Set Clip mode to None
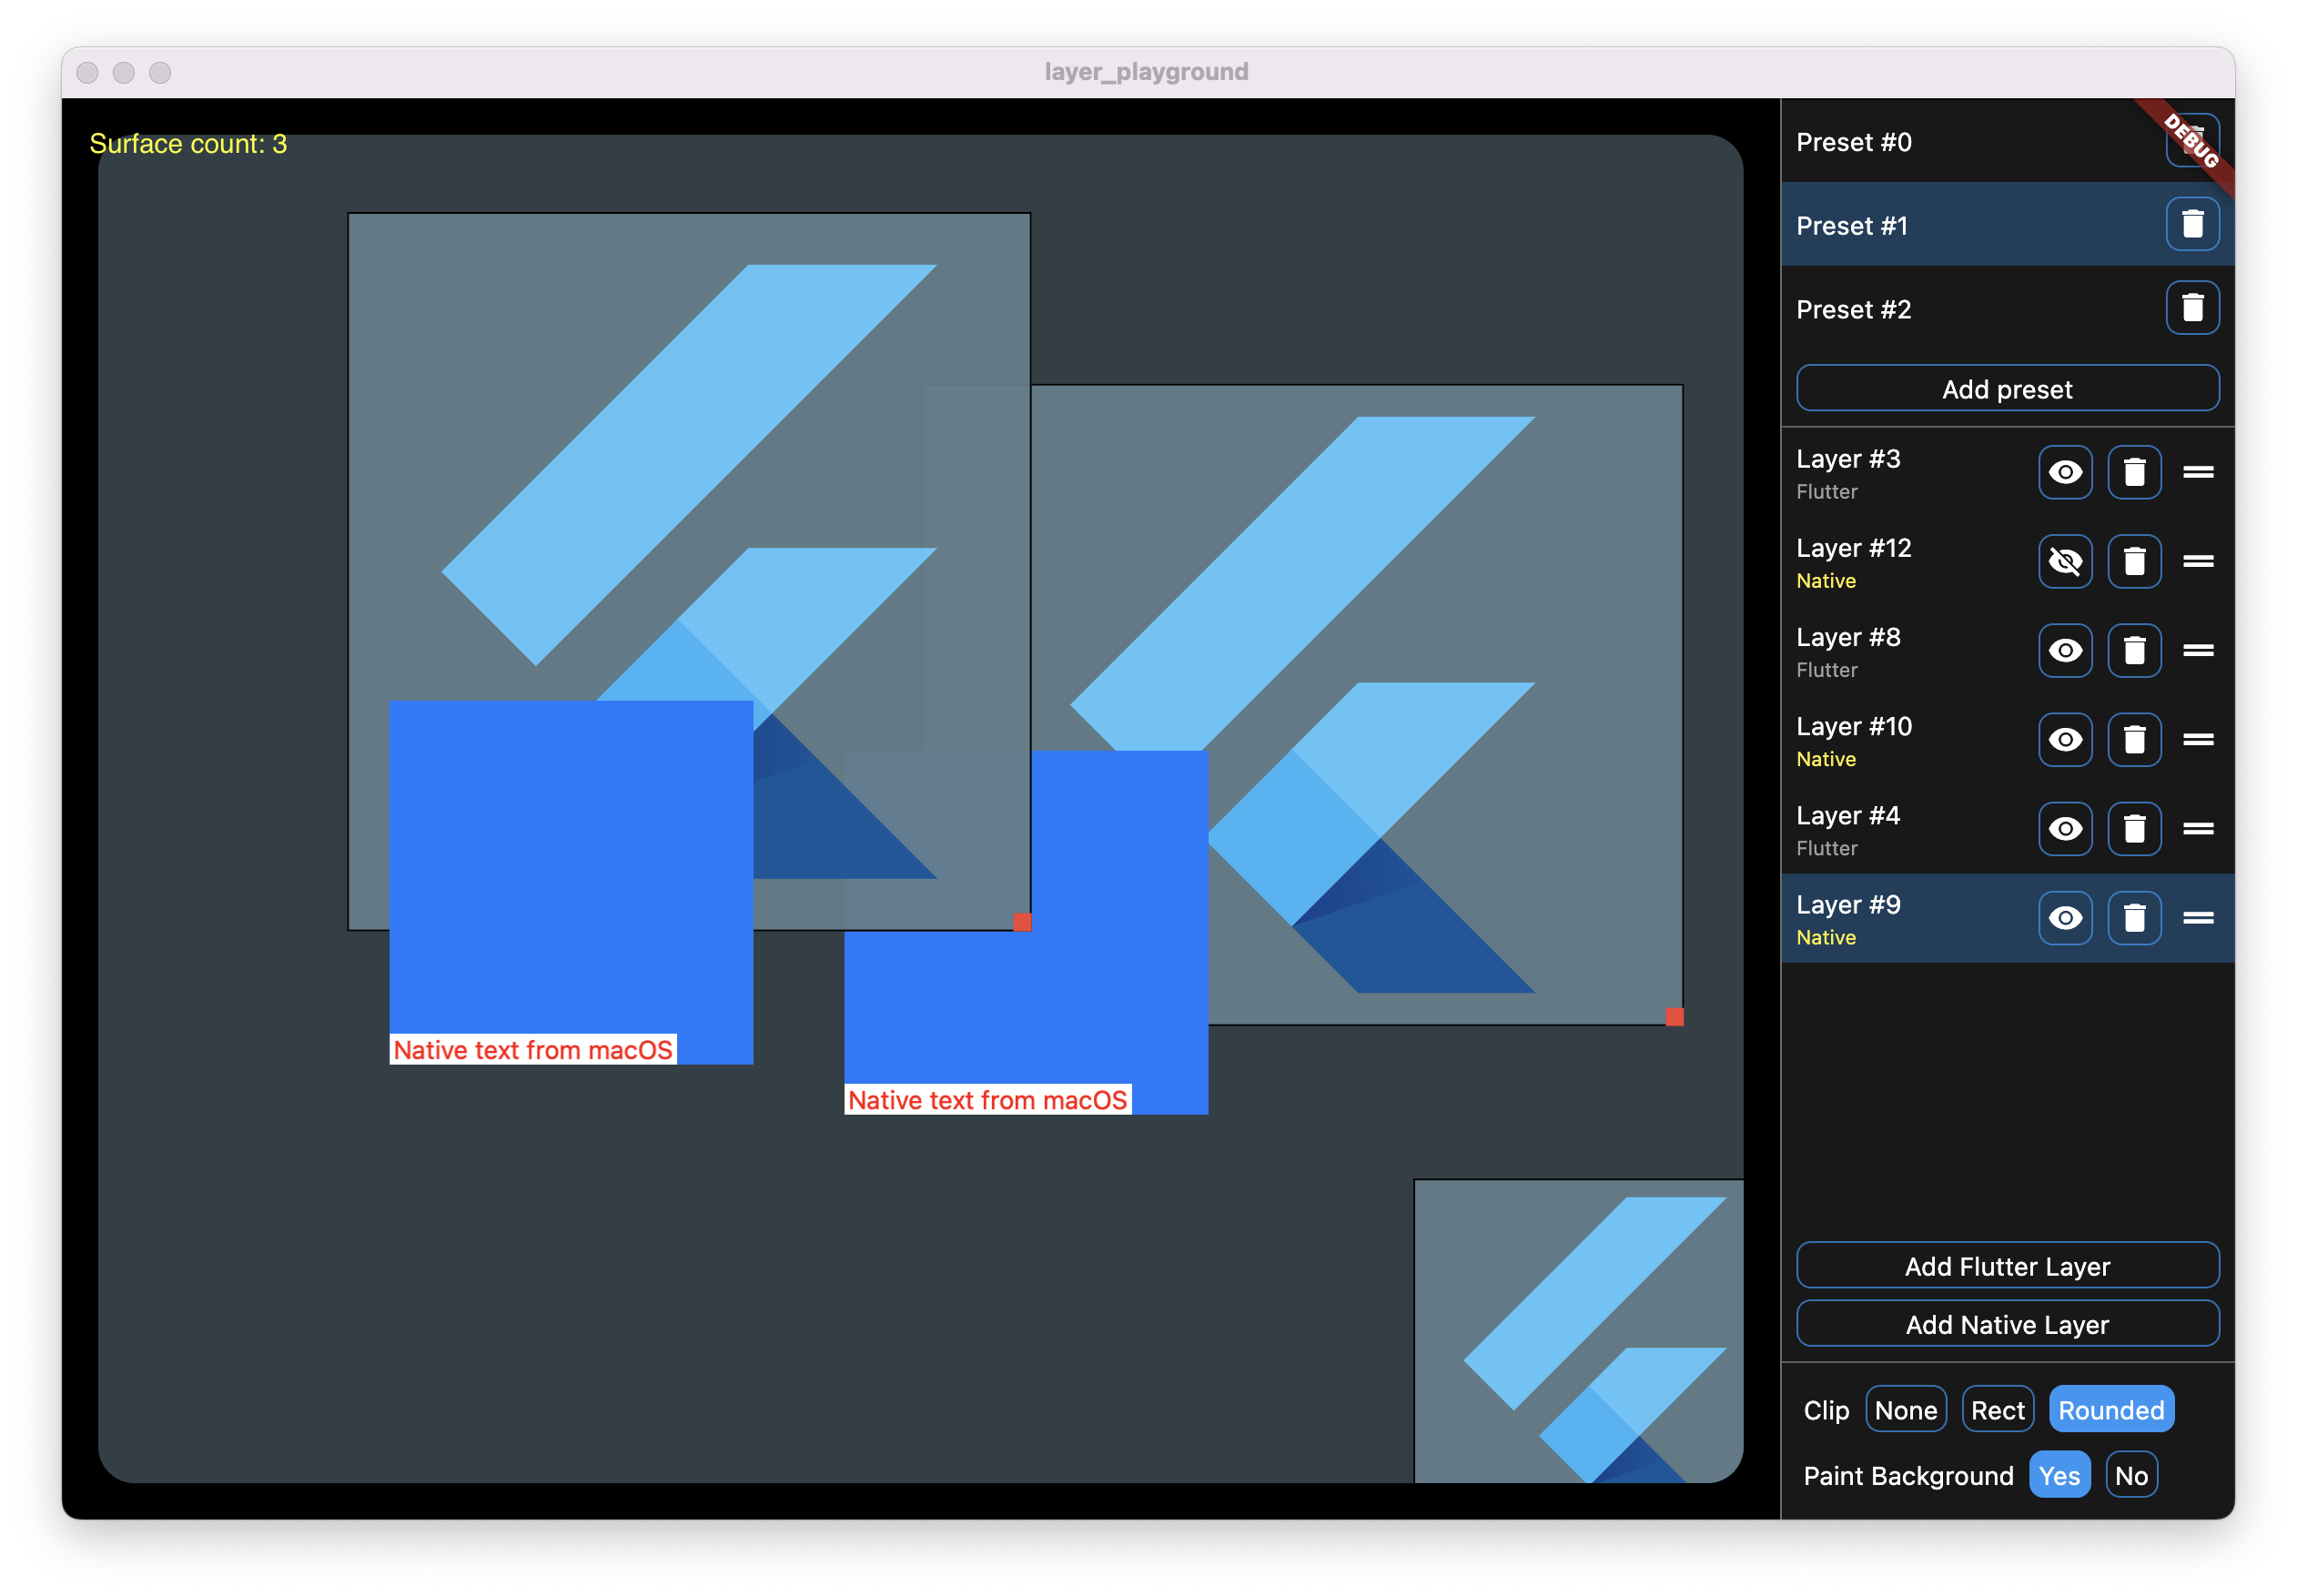Screen dimensions: 2297x1596 tap(1906, 1409)
